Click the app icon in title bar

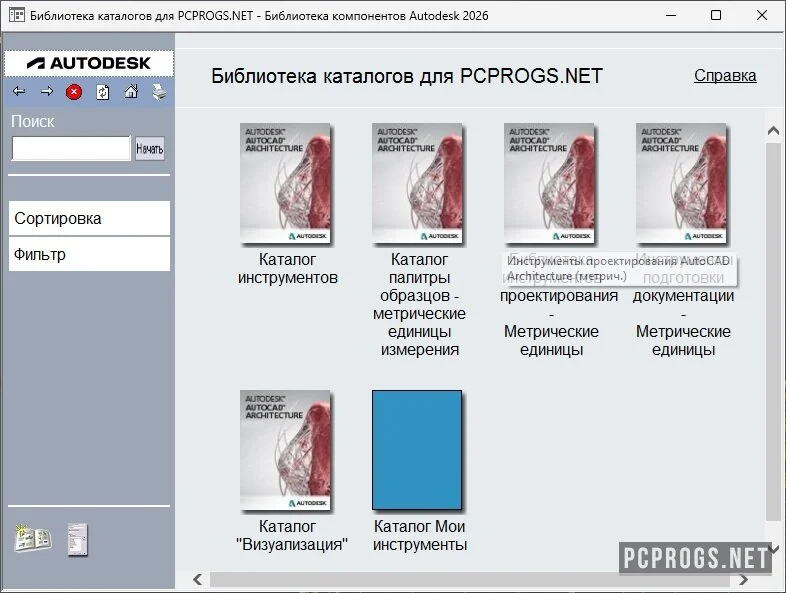click(17, 15)
